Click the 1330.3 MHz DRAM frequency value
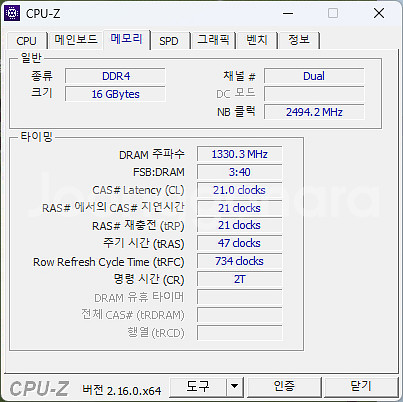The image size is (403, 402). coord(239,154)
